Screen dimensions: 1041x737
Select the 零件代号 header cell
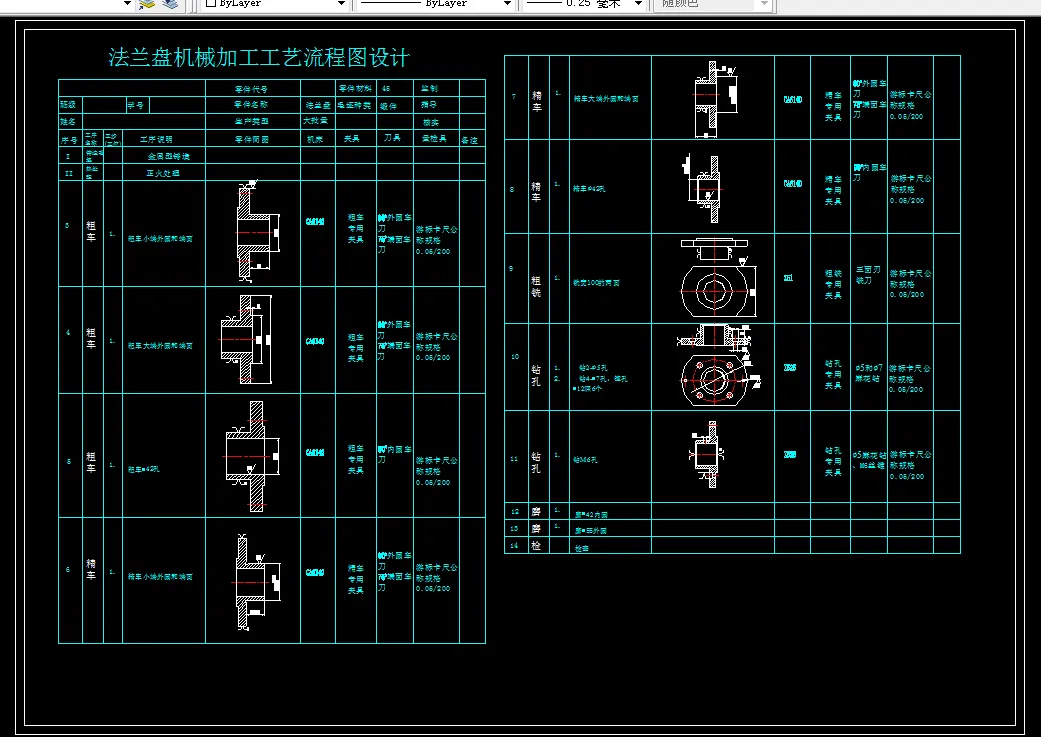pos(251,89)
